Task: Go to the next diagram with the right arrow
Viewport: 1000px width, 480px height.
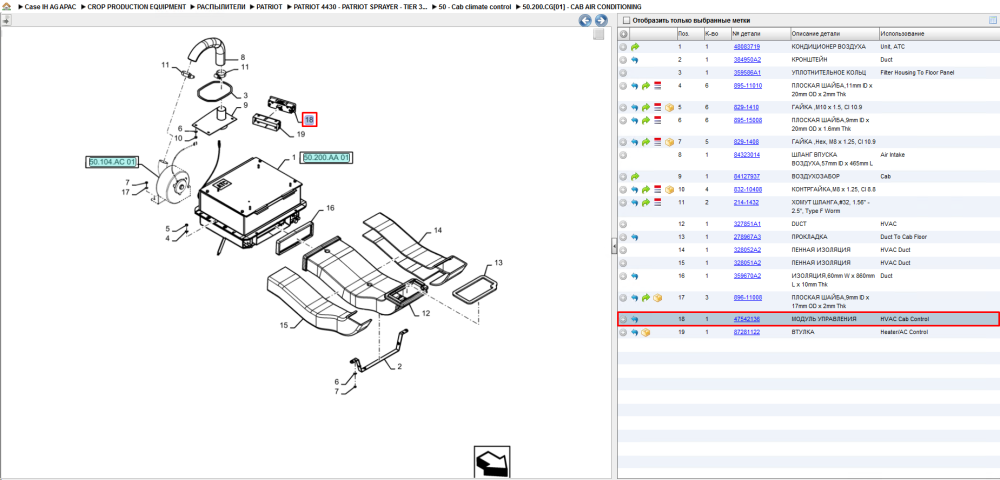Action: 599,20
